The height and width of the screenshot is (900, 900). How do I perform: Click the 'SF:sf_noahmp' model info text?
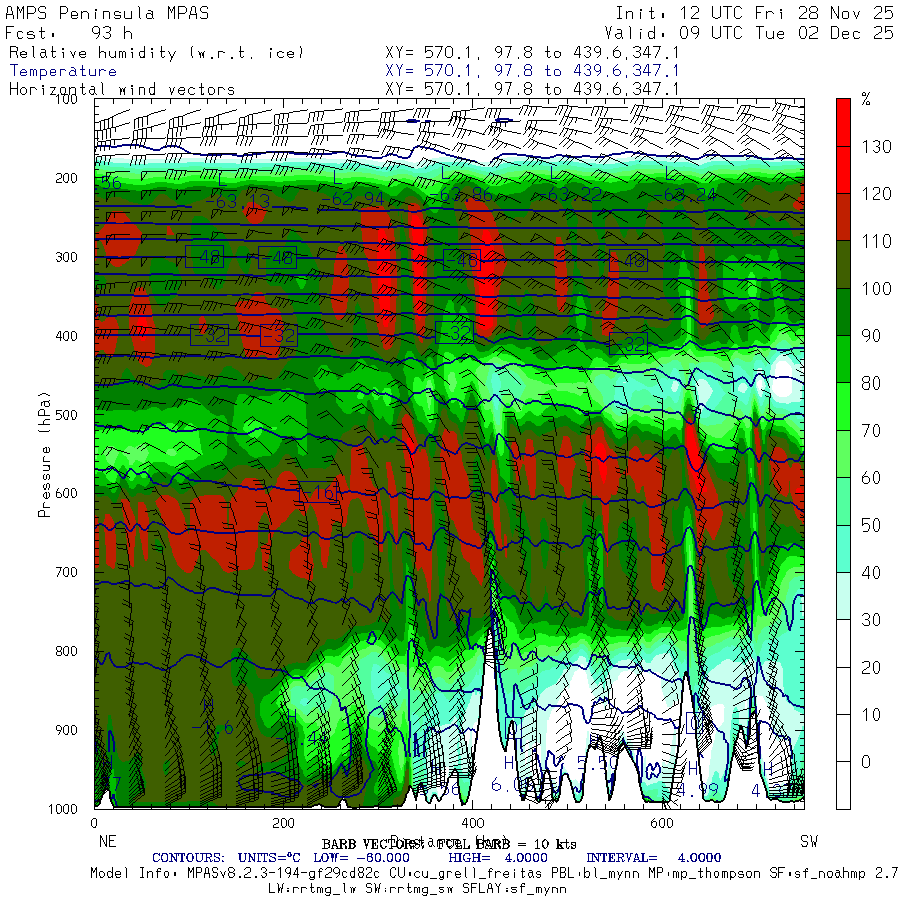(x=817, y=874)
